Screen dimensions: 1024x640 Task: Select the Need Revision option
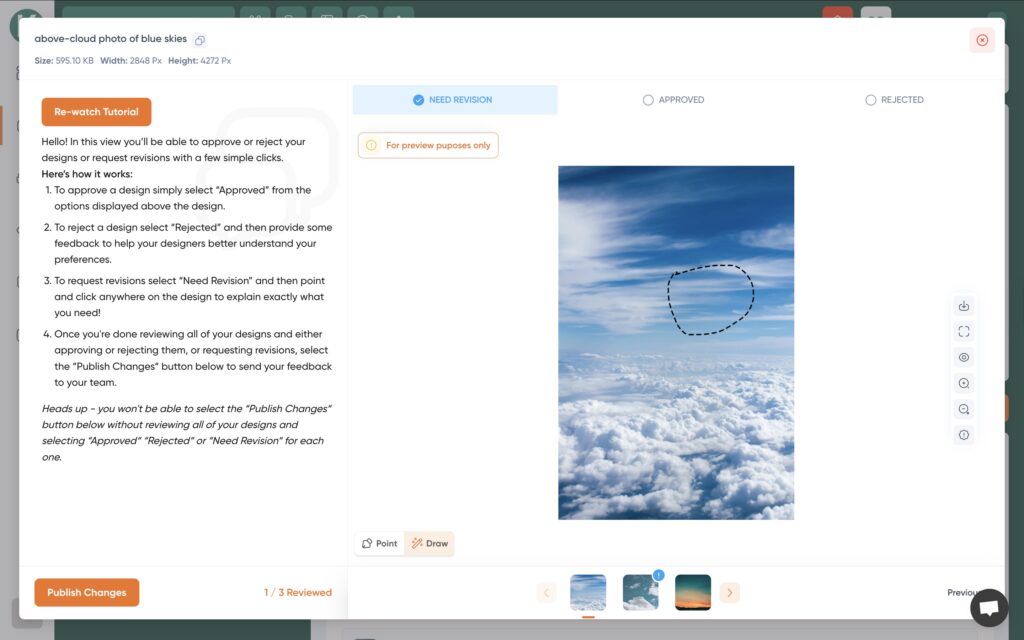454,100
